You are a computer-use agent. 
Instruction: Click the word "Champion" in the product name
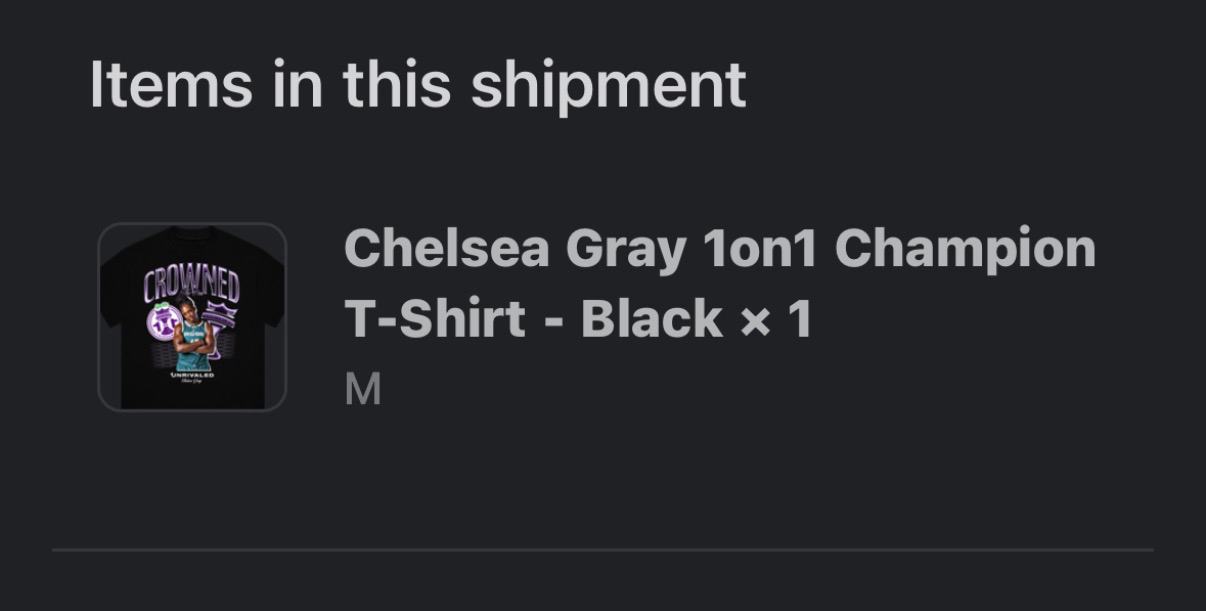tap(965, 248)
